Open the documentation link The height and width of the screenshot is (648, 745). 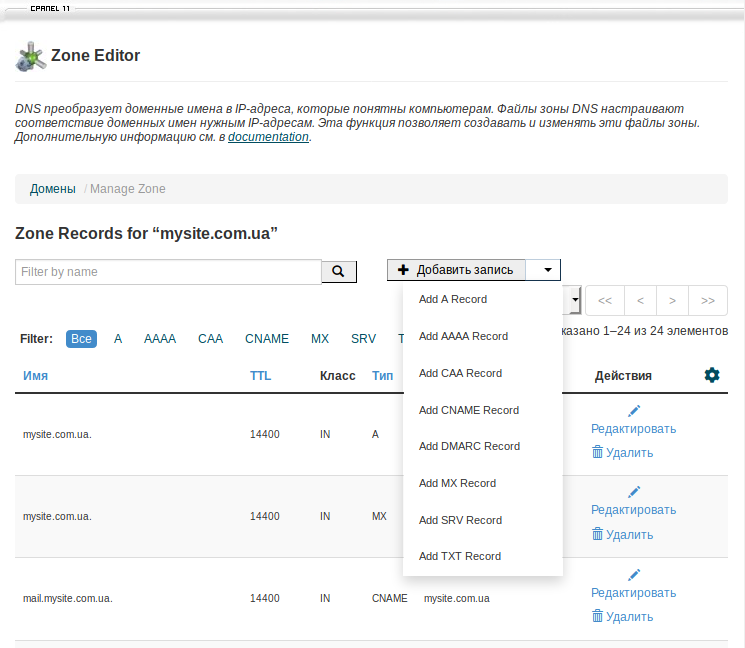(x=268, y=137)
